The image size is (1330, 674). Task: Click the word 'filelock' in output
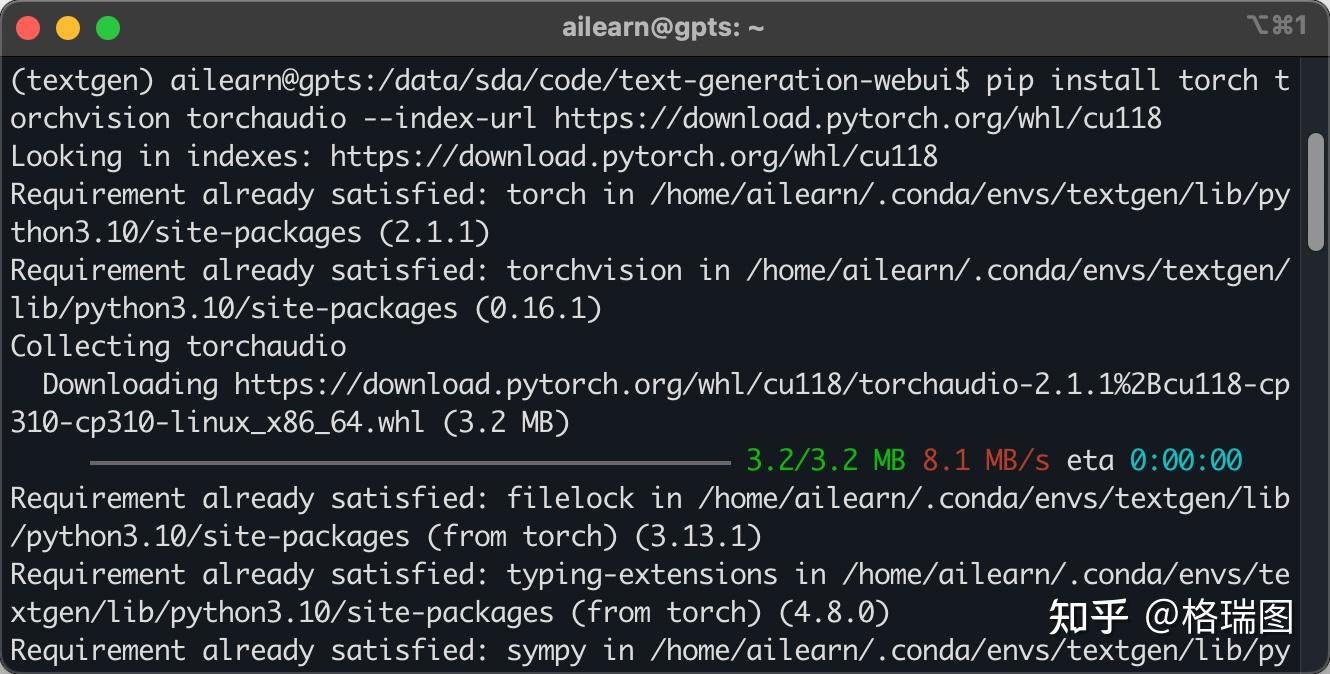click(x=570, y=499)
